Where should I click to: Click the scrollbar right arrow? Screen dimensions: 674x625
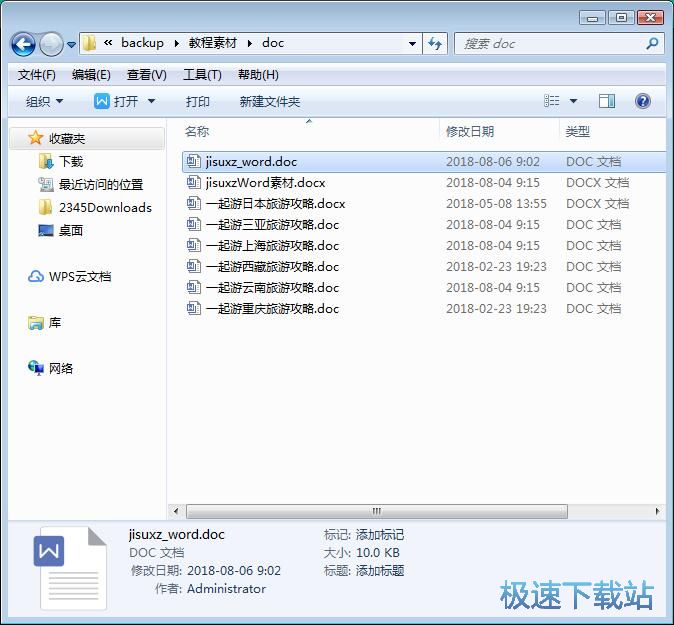click(657, 512)
